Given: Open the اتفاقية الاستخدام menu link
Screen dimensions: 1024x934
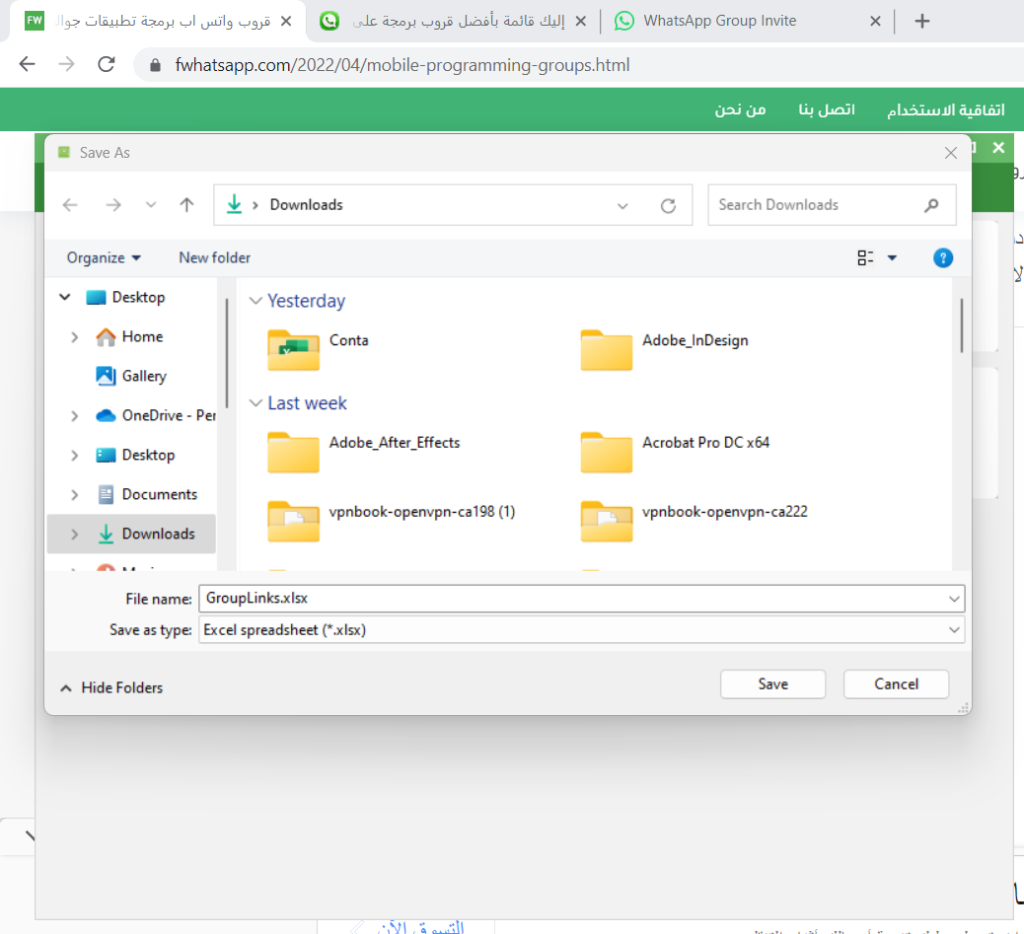Looking at the screenshot, I should pos(946,110).
